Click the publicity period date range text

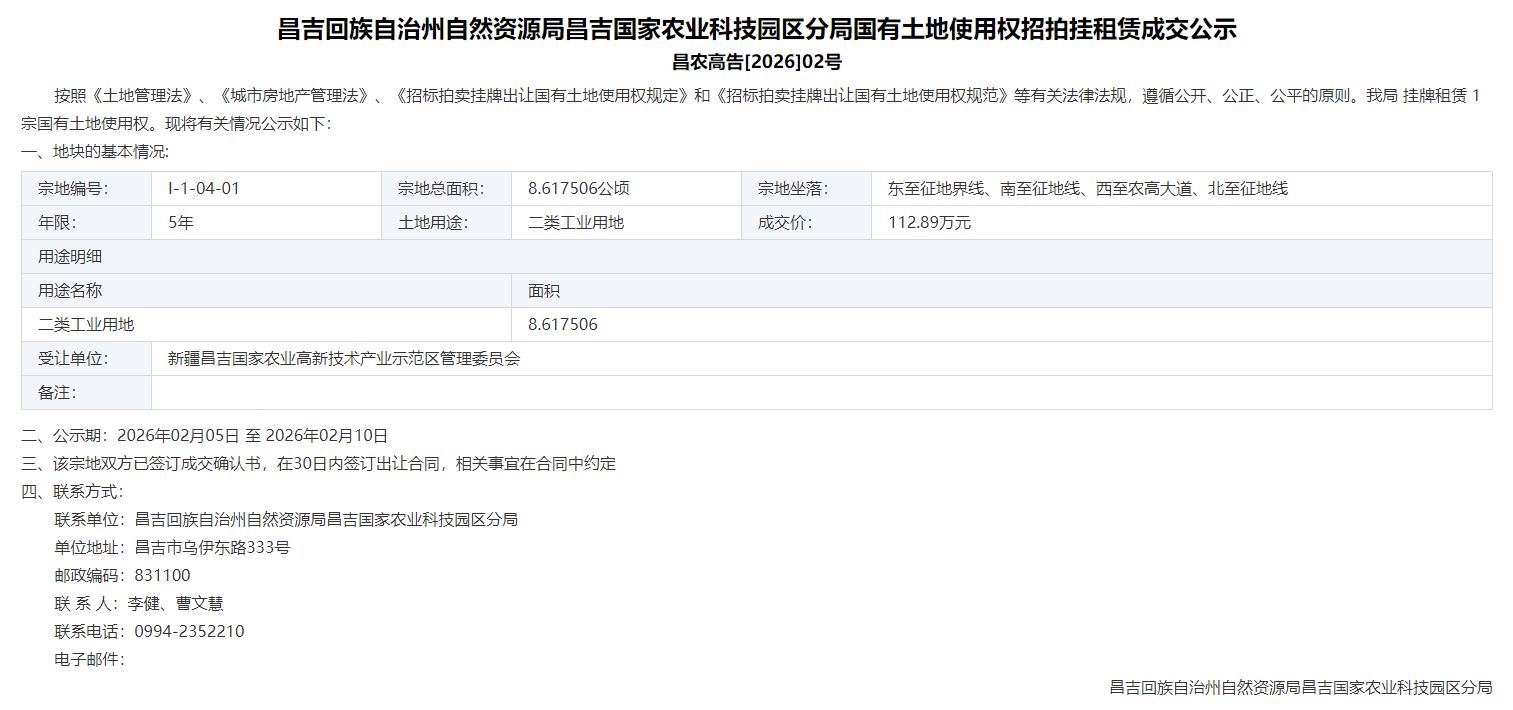(252, 435)
